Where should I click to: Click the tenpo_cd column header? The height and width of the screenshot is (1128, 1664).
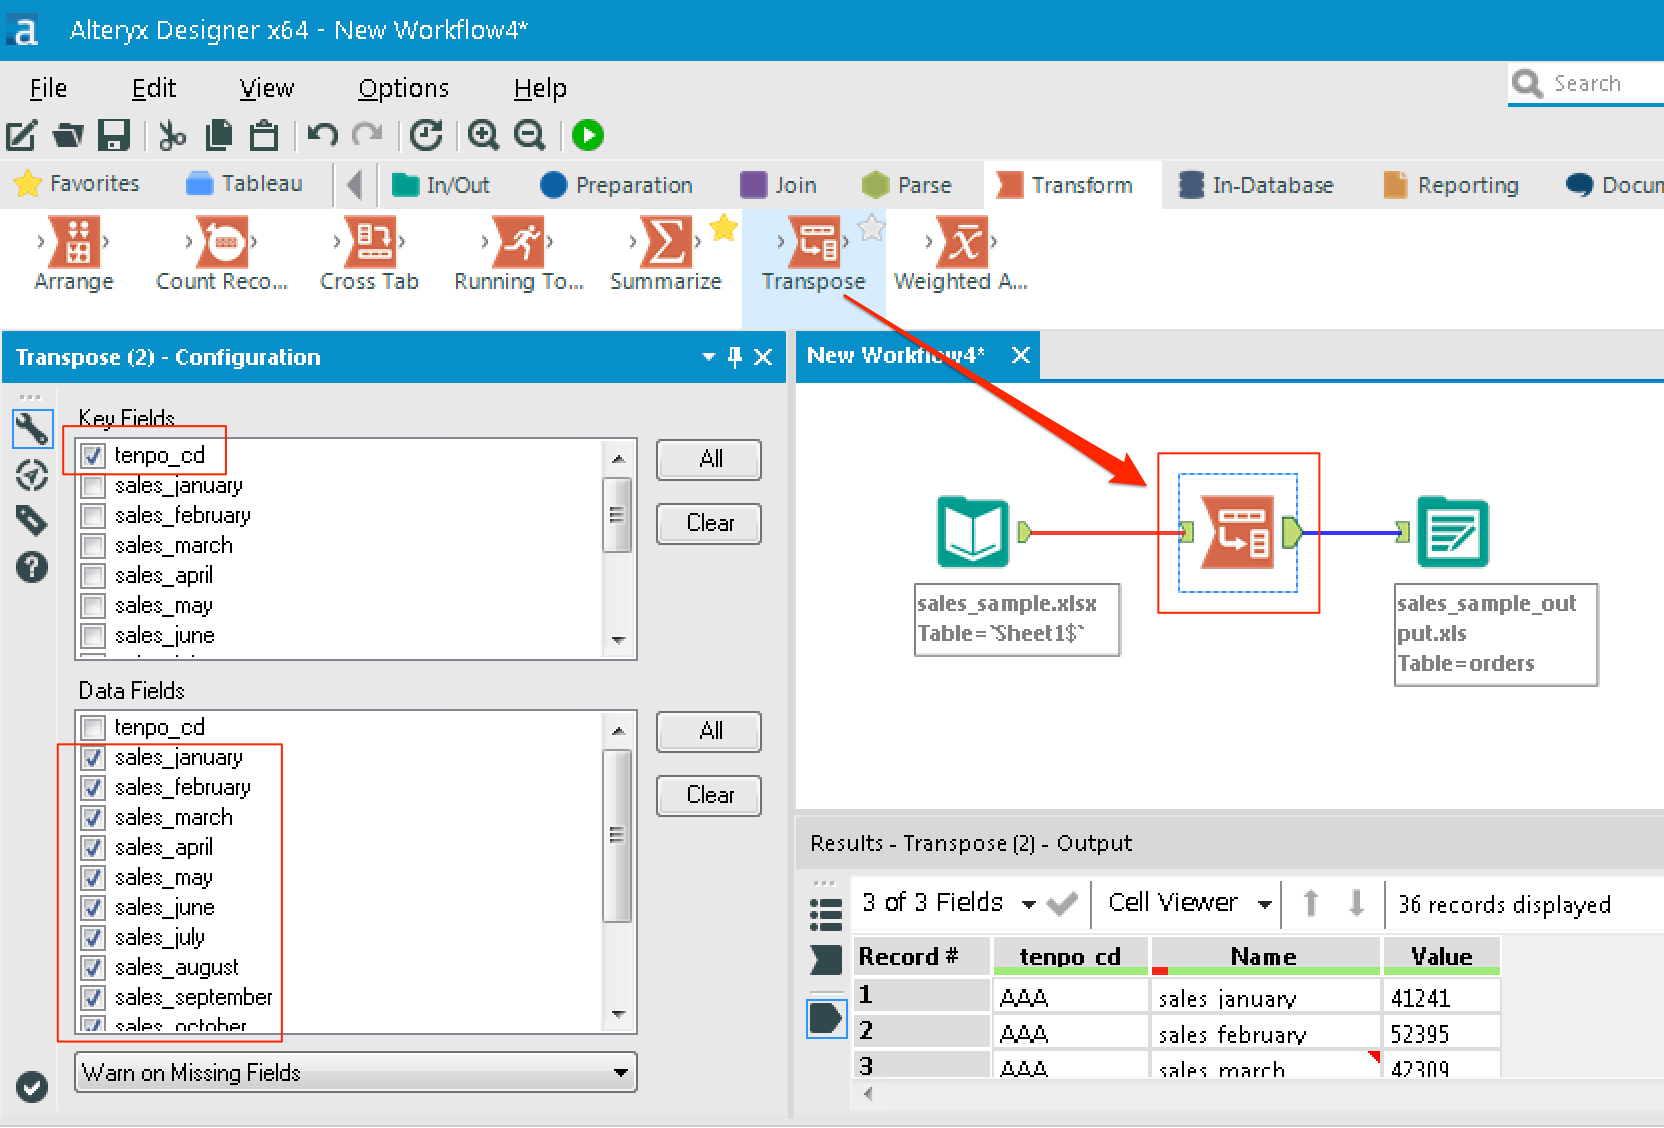tap(1070, 956)
